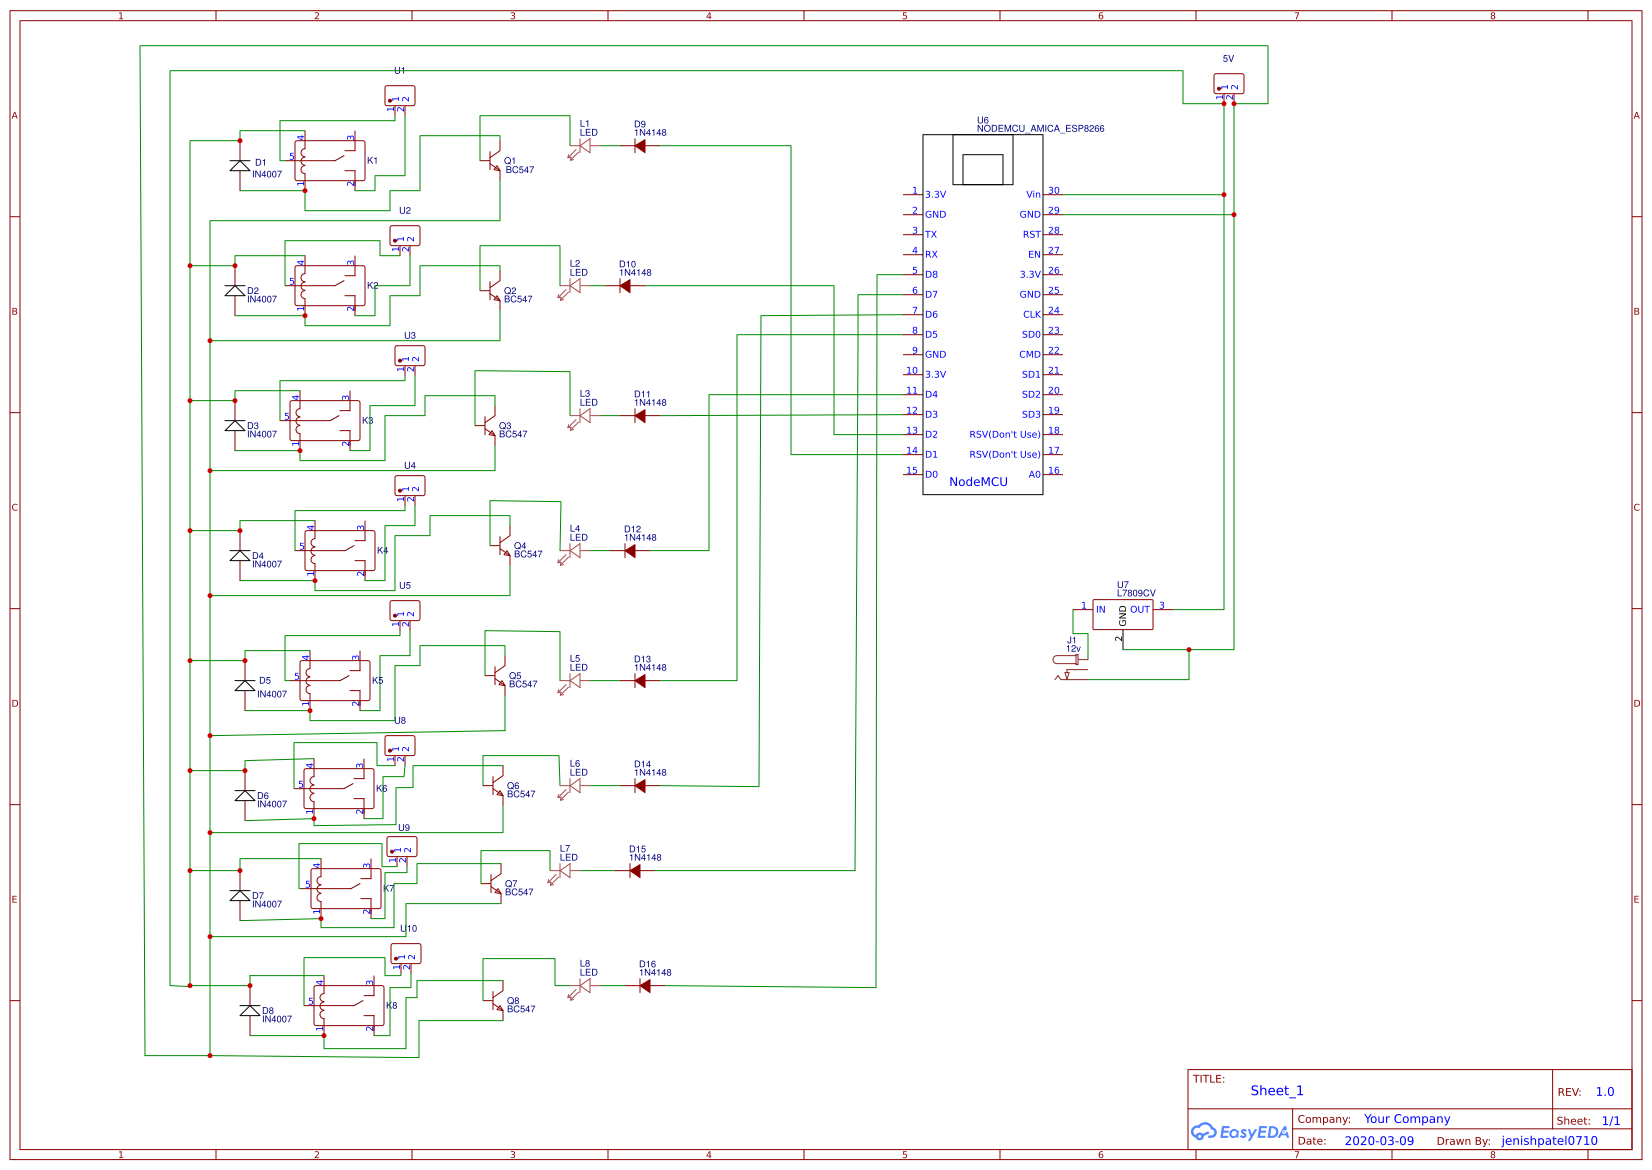Click the Your Company name field
This screenshot has height=1170, width=1652.
click(1406, 1119)
